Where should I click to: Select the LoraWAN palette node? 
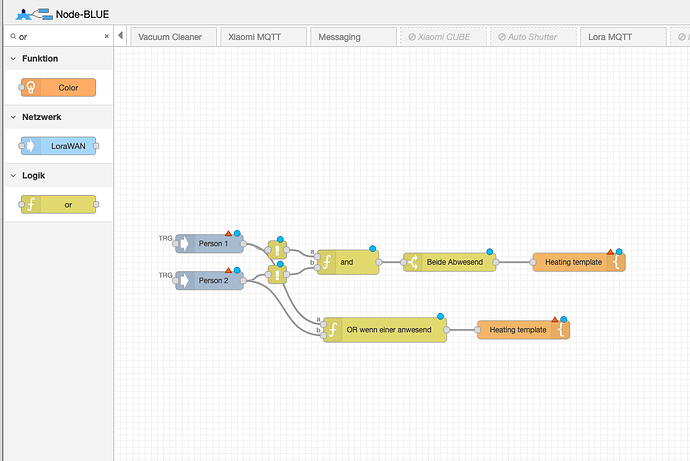tap(58, 146)
